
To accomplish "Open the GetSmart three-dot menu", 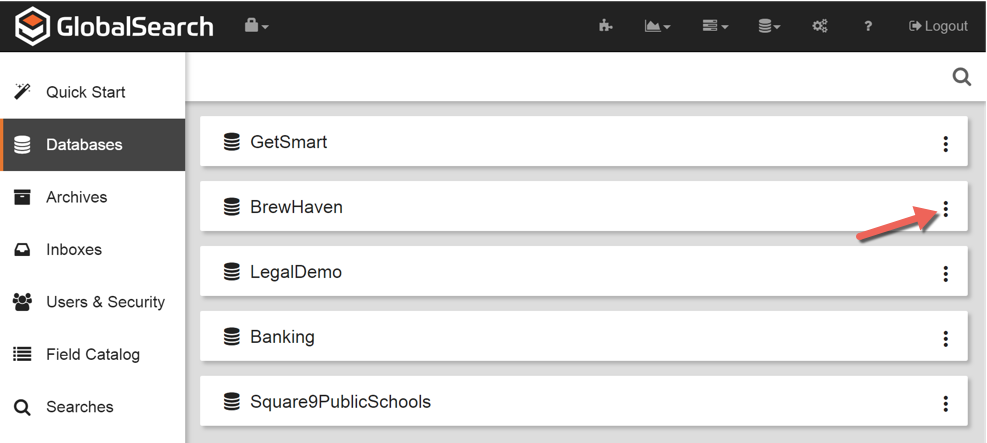I will pos(945,144).
